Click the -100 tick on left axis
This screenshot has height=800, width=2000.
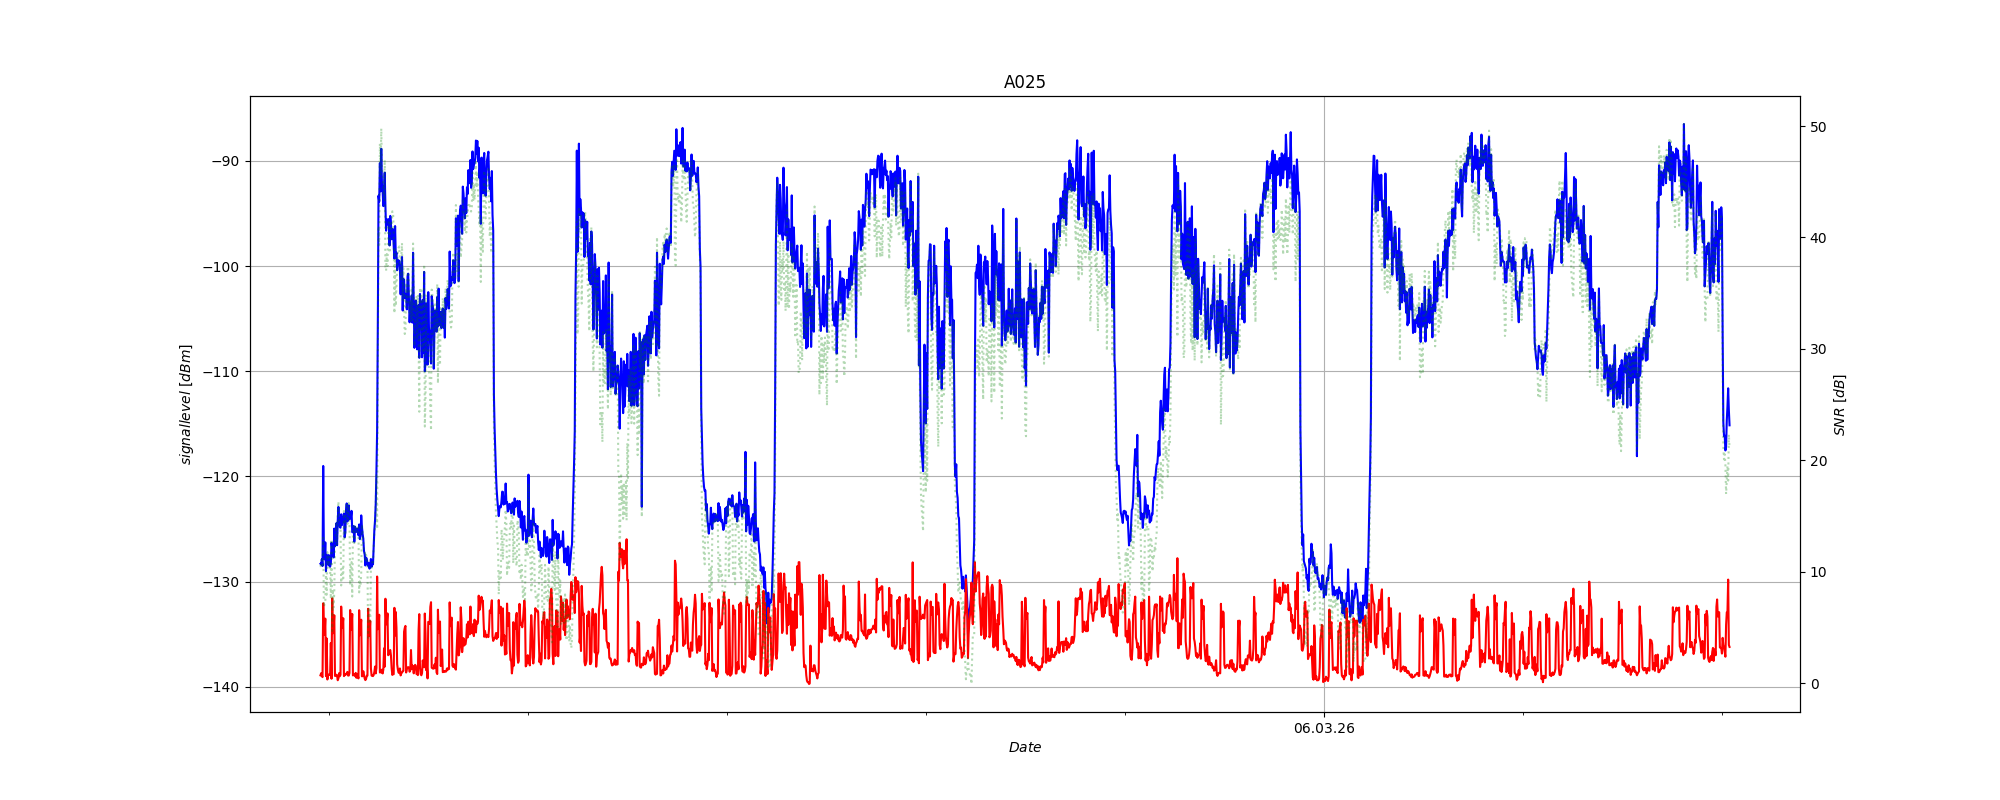(x=221, y=266)
